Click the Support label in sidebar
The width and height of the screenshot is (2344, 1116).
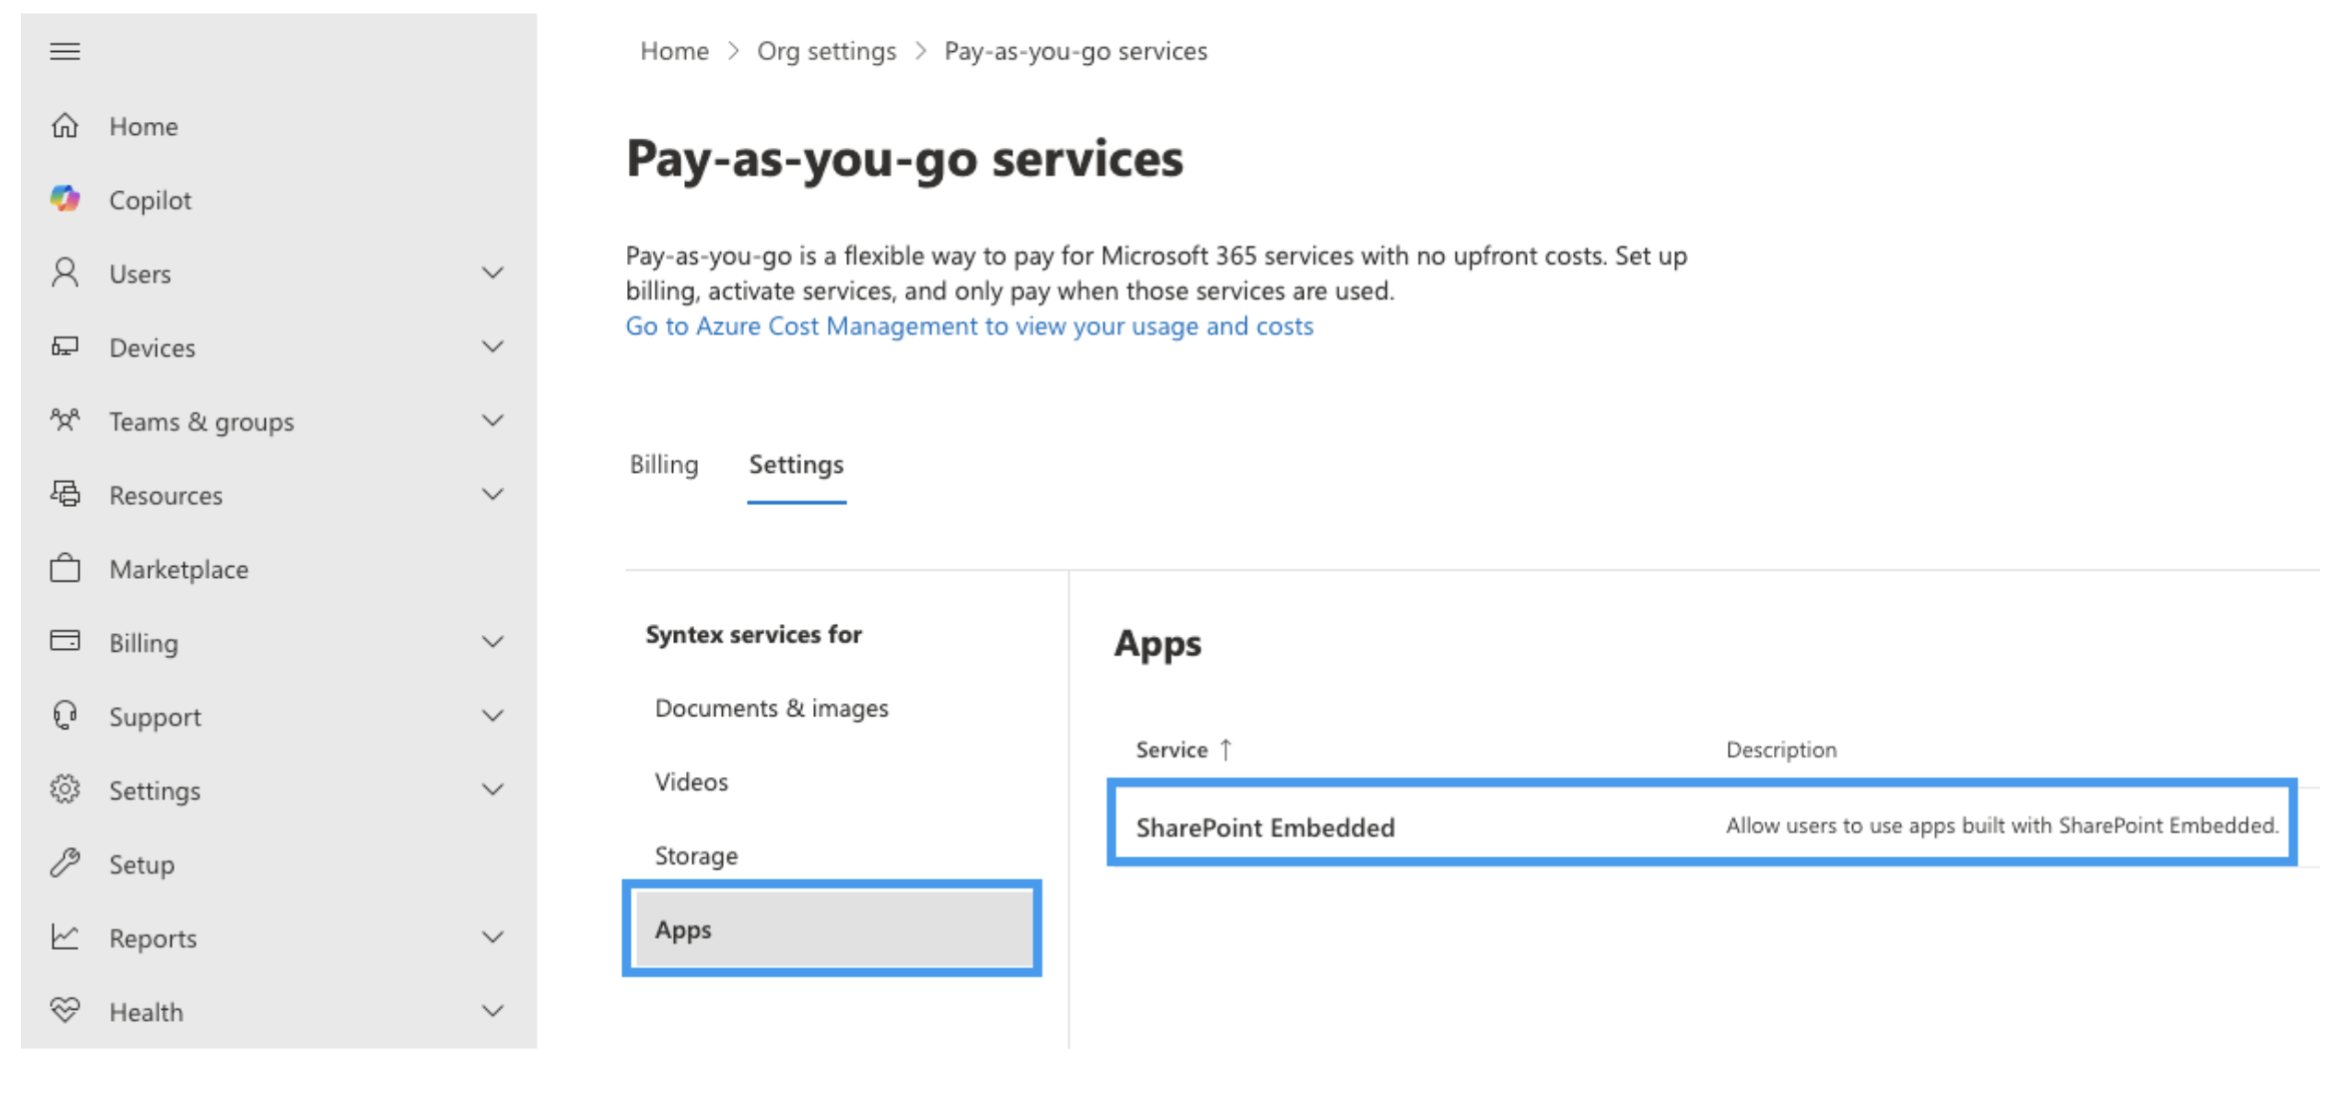click(155, 717)
